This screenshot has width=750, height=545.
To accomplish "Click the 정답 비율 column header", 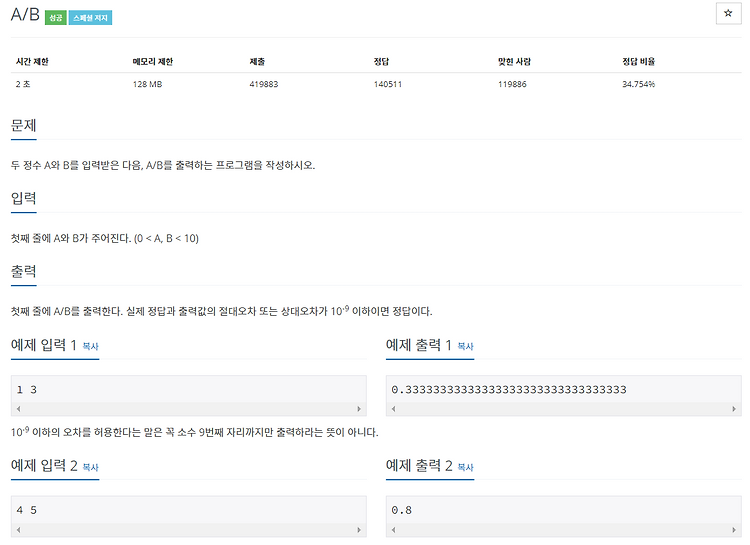I will point(639,61).
